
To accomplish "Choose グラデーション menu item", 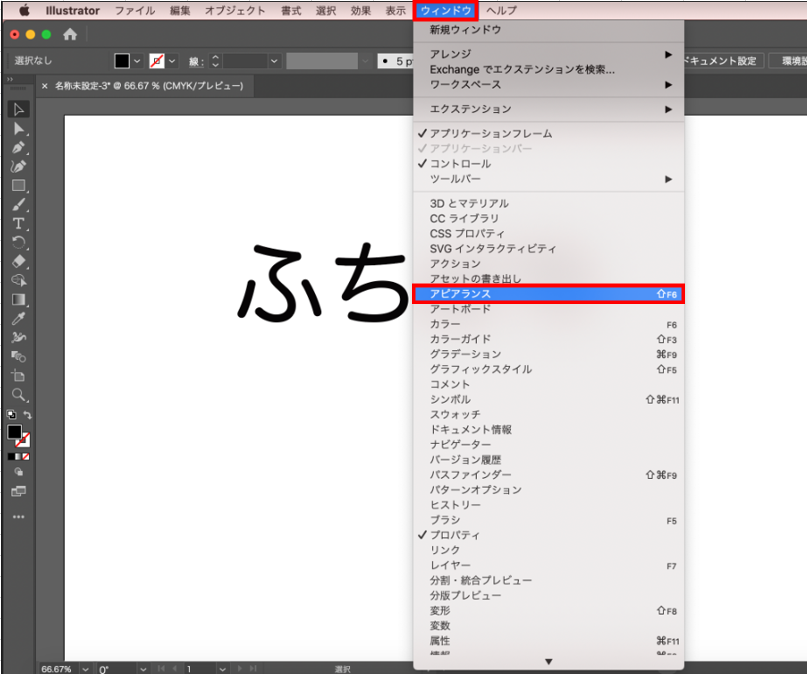I will point(549,354).
